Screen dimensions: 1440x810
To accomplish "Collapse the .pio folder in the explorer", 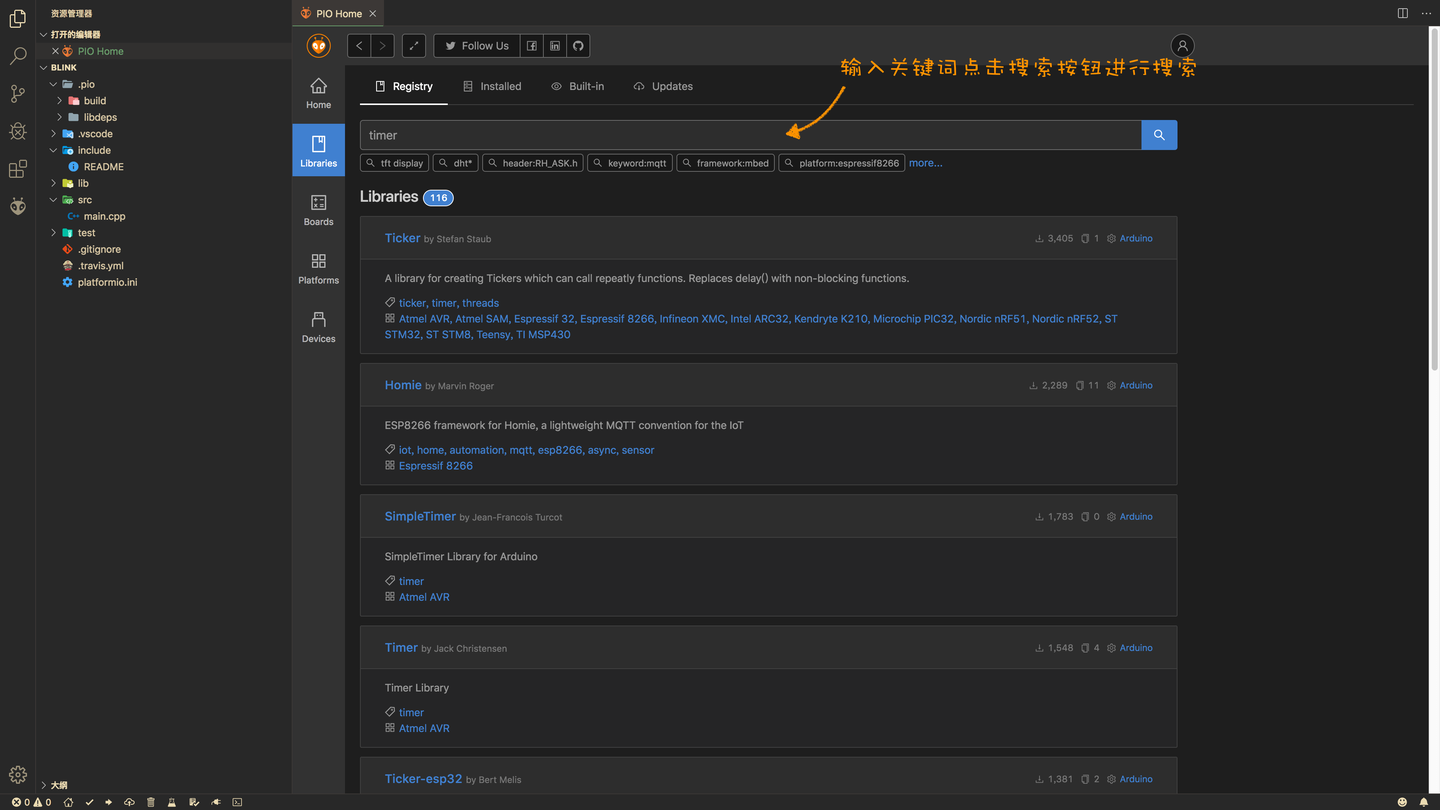I will pyautogui.click(x=51, y=84).
